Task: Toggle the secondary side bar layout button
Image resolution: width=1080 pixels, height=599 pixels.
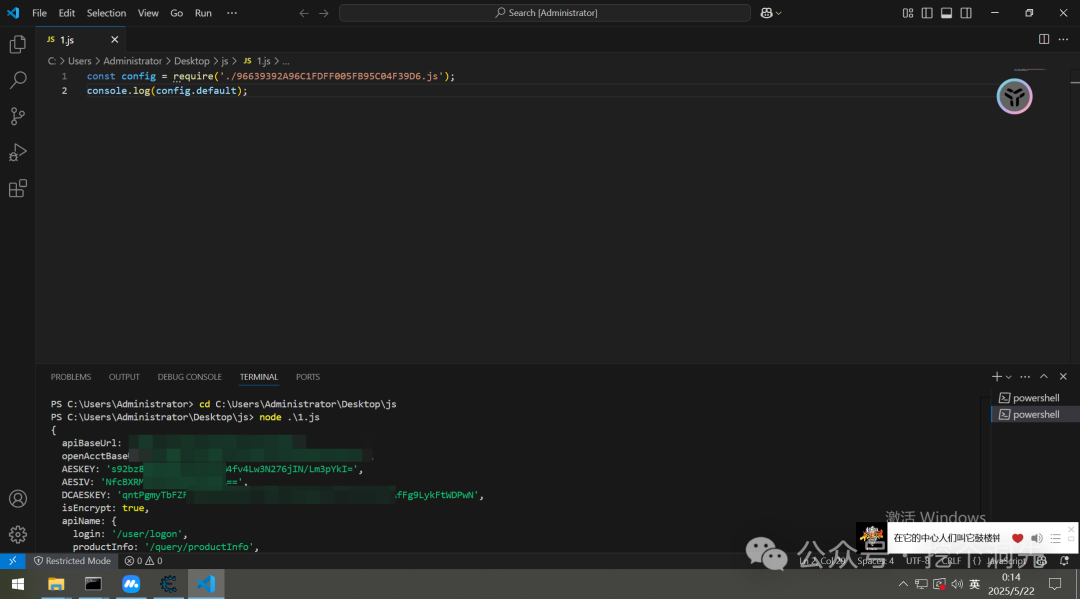Action: [x=966, y=13]
